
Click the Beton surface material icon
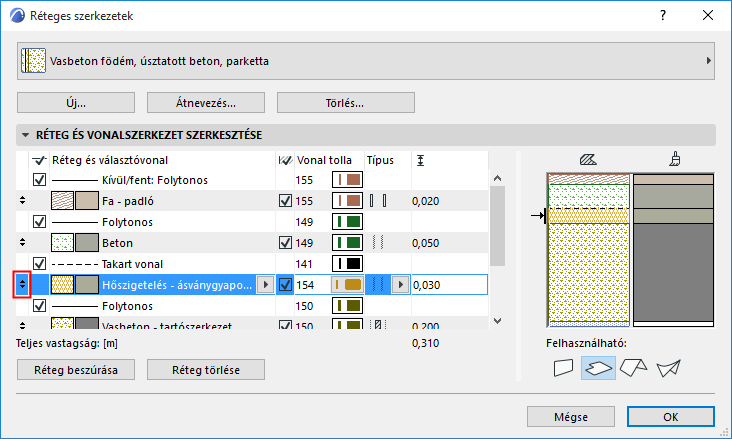point(87,243)
